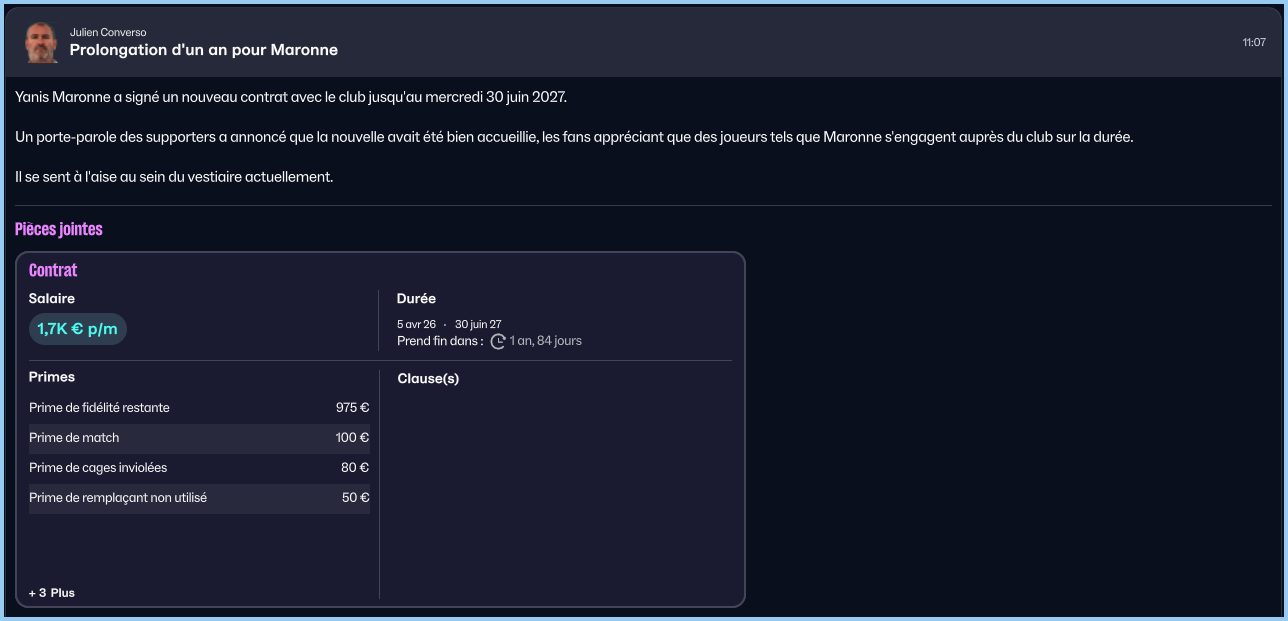Image resolution: width=1288 pixels, height=621 pixels.
Task: Click the Primes section label
Action: pos(52,377)
